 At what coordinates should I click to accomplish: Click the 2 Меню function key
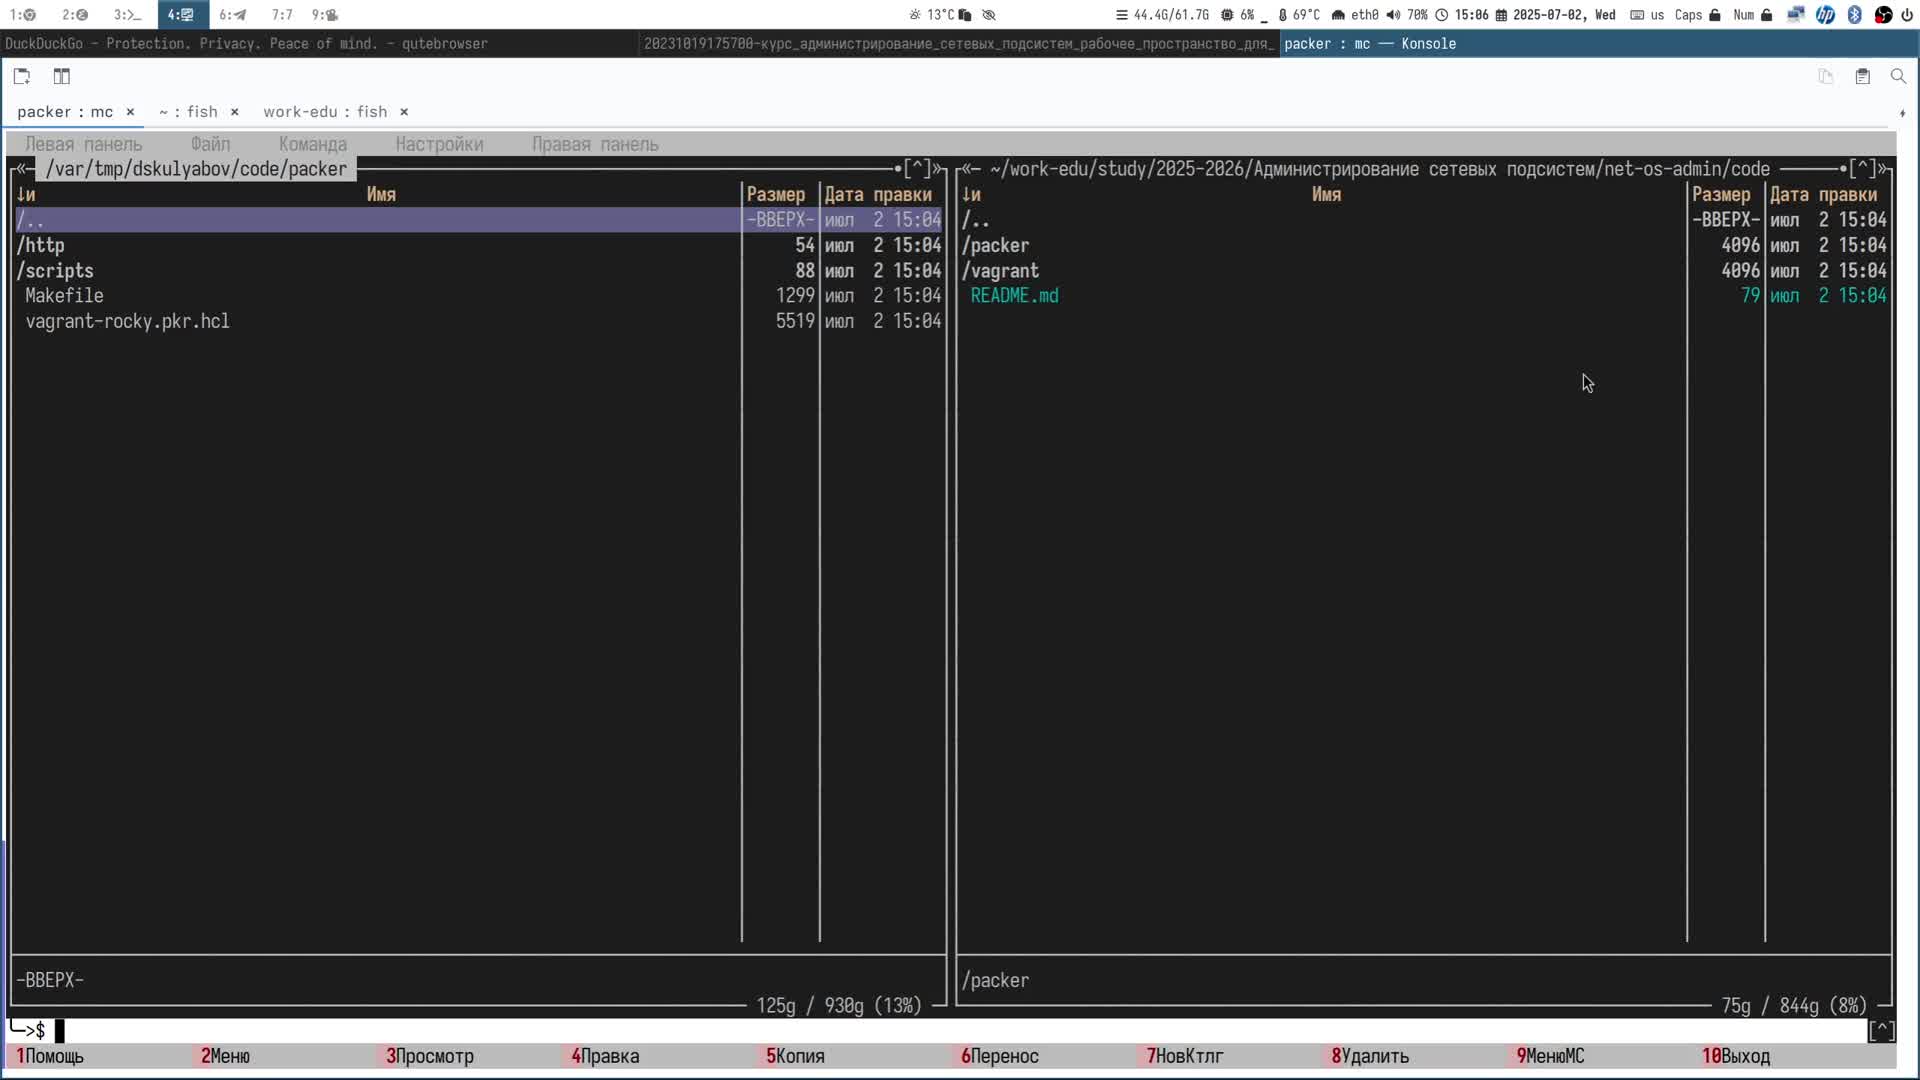[x=225, y=1056]
